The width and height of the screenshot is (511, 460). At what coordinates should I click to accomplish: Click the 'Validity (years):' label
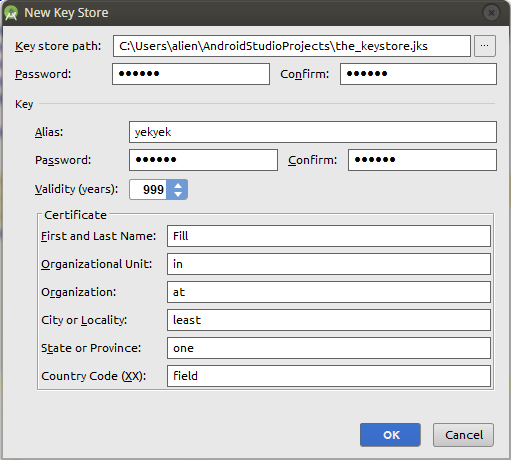(x=76, y=189)
